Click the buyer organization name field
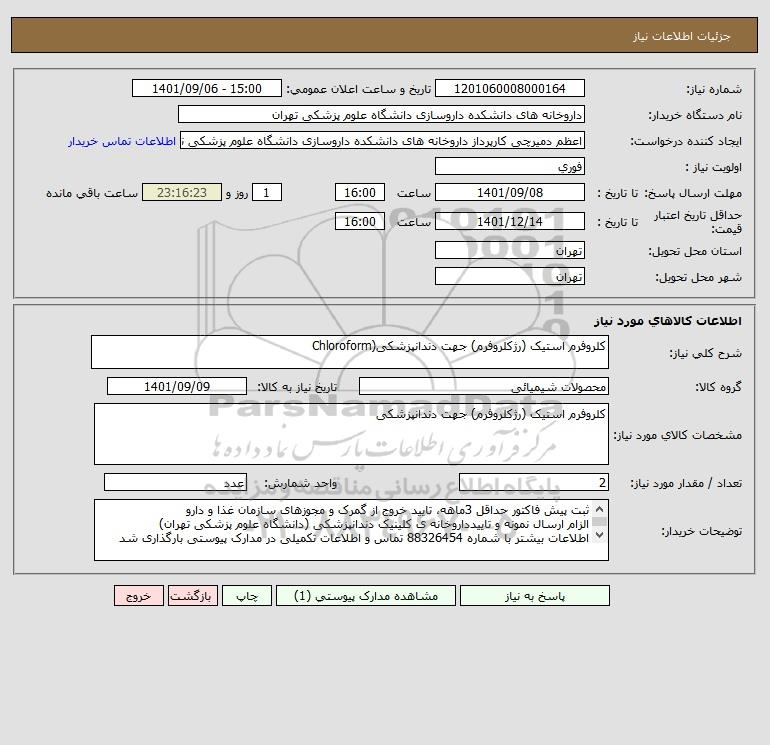 point(381,114)
